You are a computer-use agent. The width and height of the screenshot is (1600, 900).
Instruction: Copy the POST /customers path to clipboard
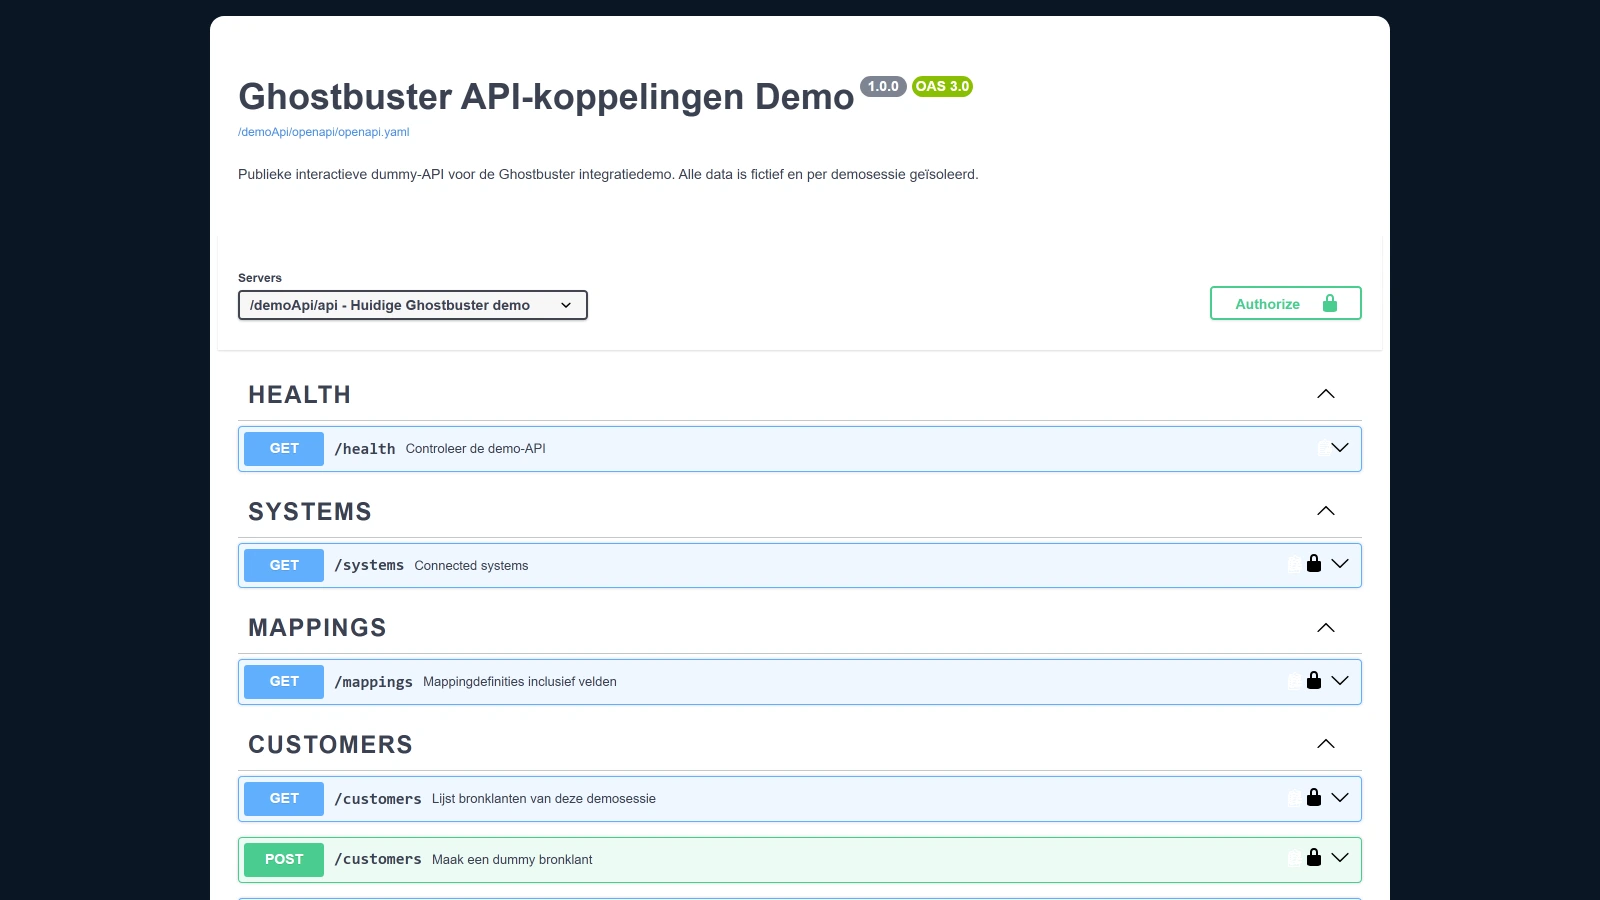(x=1295, y=858)
